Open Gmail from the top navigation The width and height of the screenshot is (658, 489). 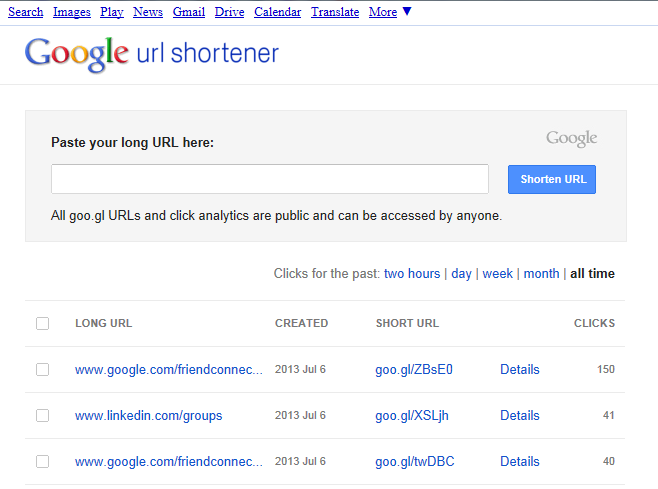pos(188,12)
